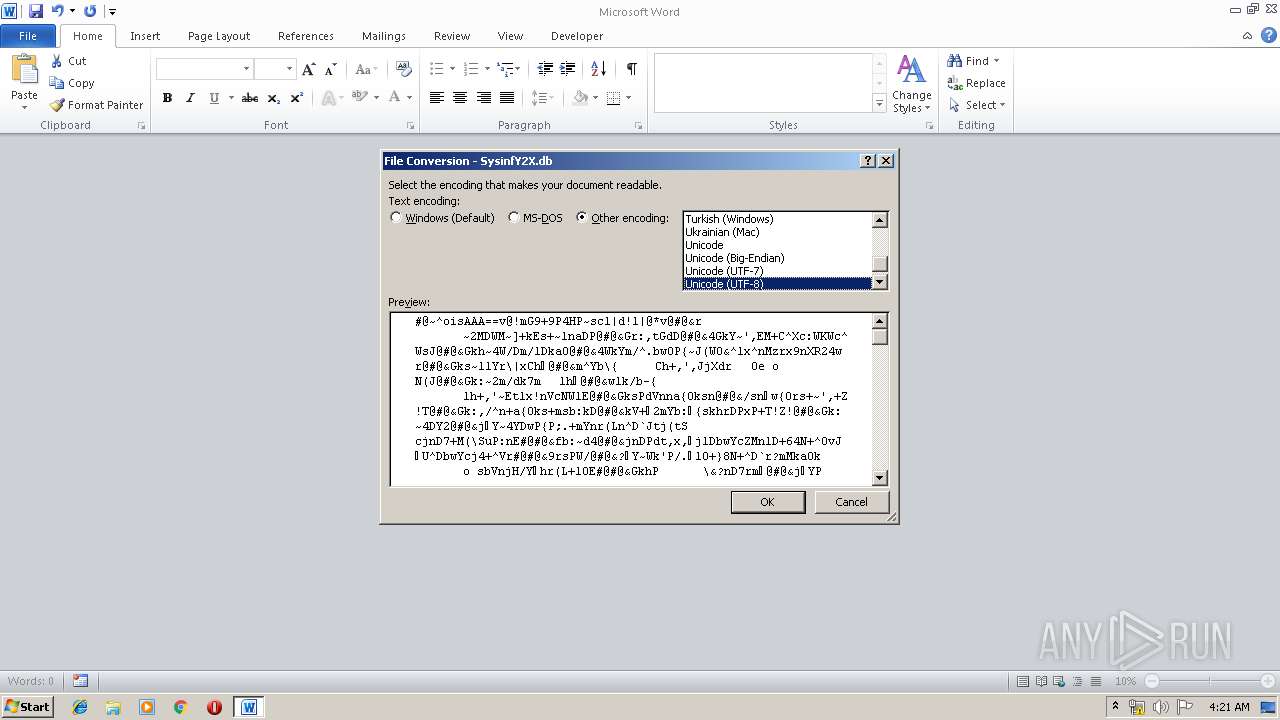Switch to the Developer tab
Image resolution: width=1280 pixels, height=720 pixels.
point(577,36)
